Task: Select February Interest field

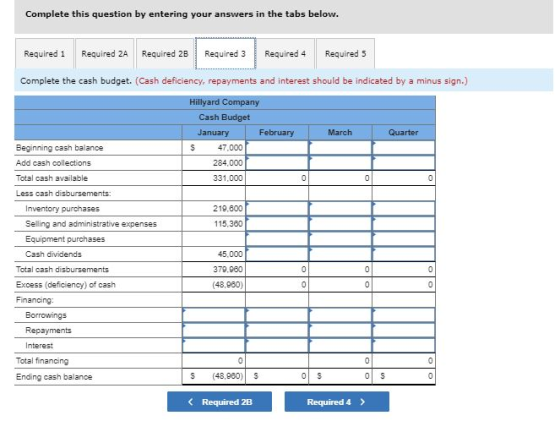Action: point(277,345)
